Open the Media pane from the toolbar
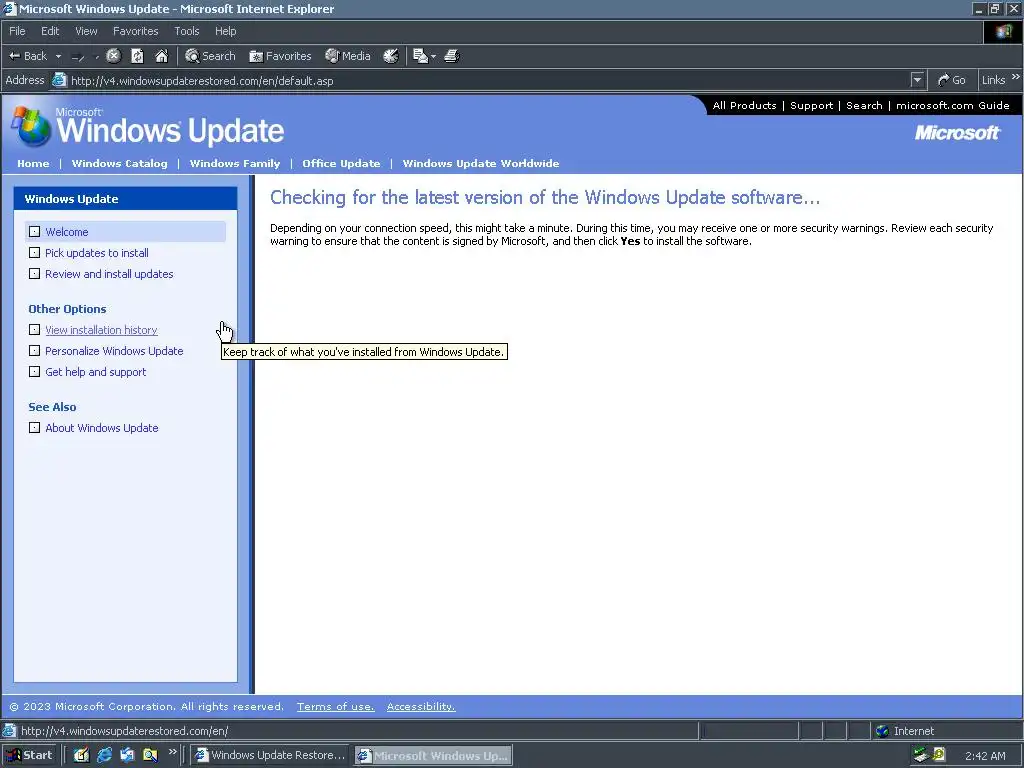The width and height of the screenshot is (1024, 768). (348, 56)
